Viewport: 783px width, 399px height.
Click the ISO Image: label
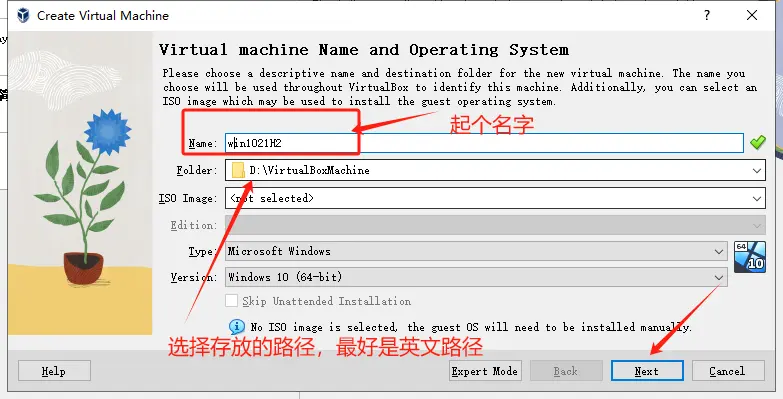[188, 198]
